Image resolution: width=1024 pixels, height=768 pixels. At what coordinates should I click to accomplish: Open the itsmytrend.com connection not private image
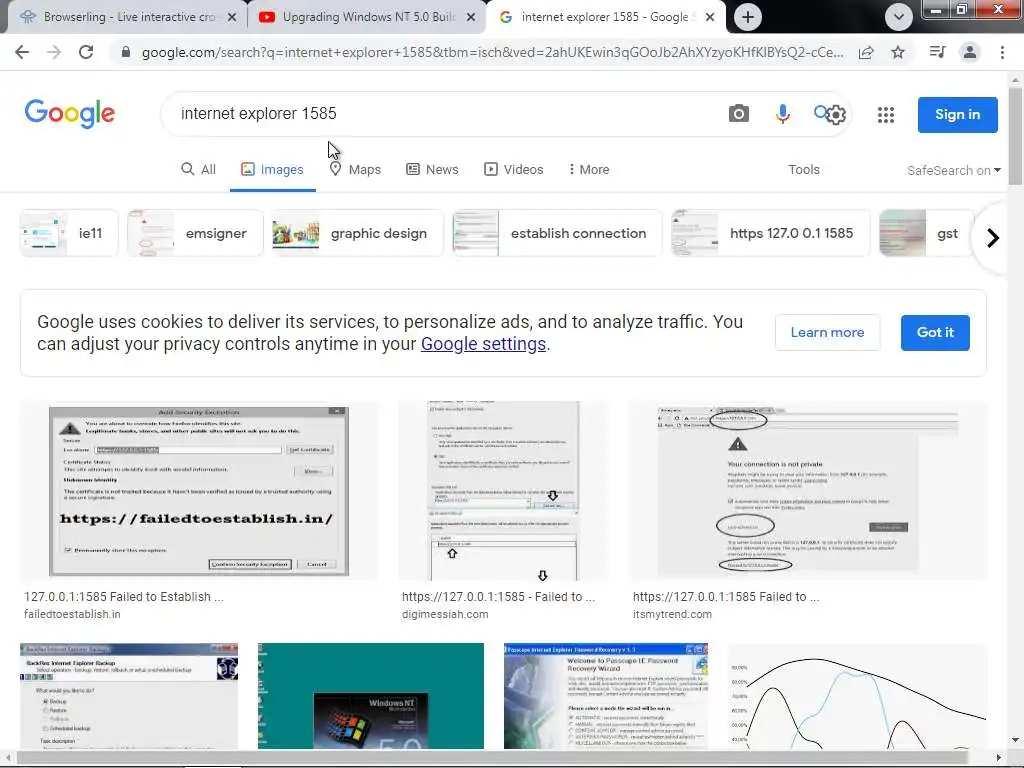pyautogui.click(x=808, y=491)
